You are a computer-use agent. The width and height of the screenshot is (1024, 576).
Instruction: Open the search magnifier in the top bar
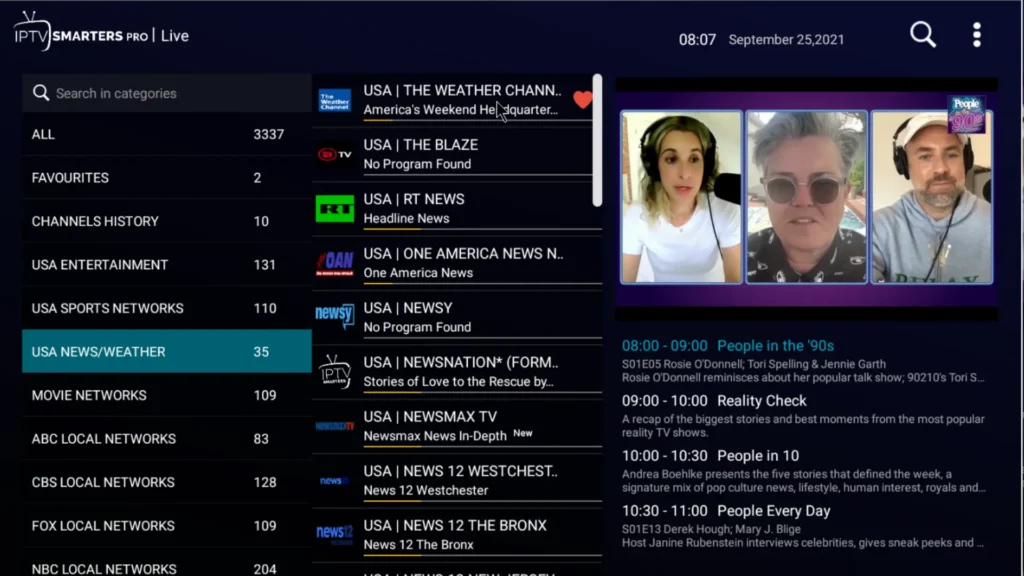point(923,35)
